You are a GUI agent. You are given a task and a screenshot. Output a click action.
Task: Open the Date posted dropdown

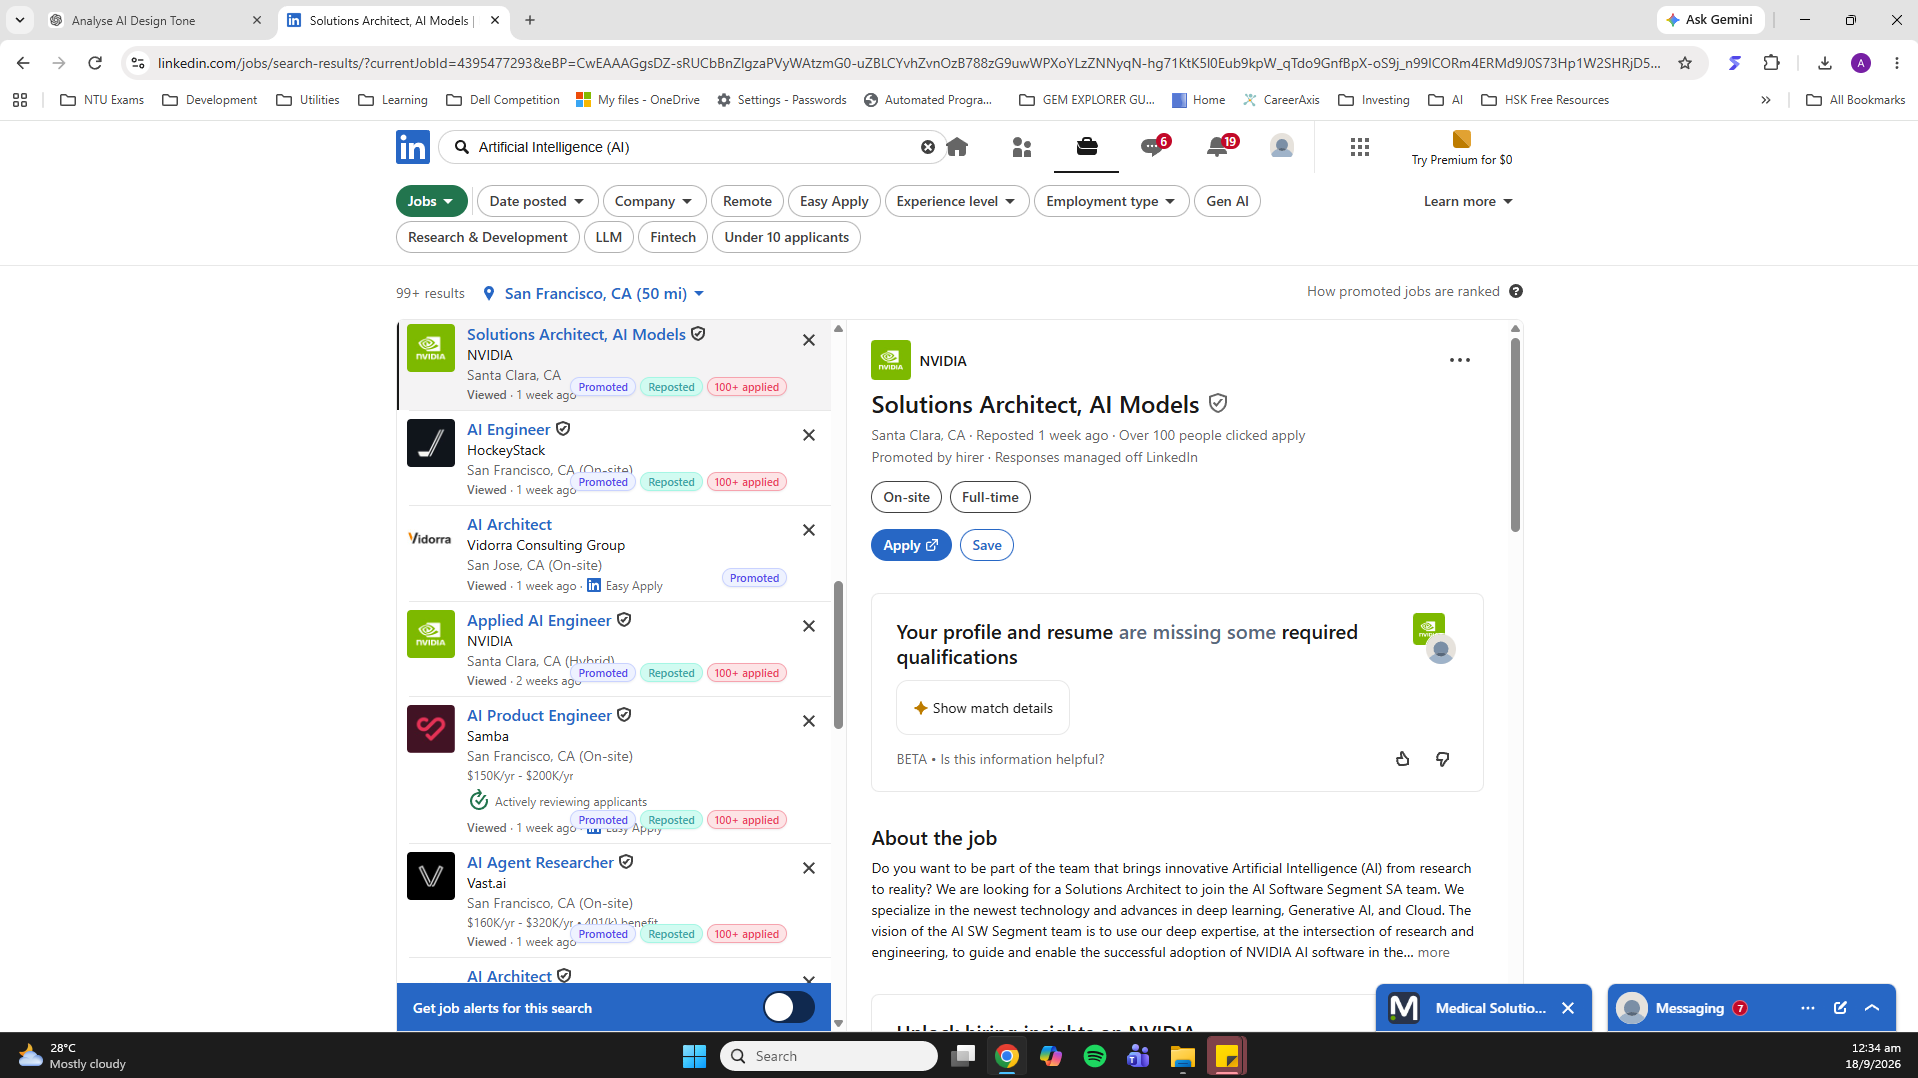click(x=537, y=201)
